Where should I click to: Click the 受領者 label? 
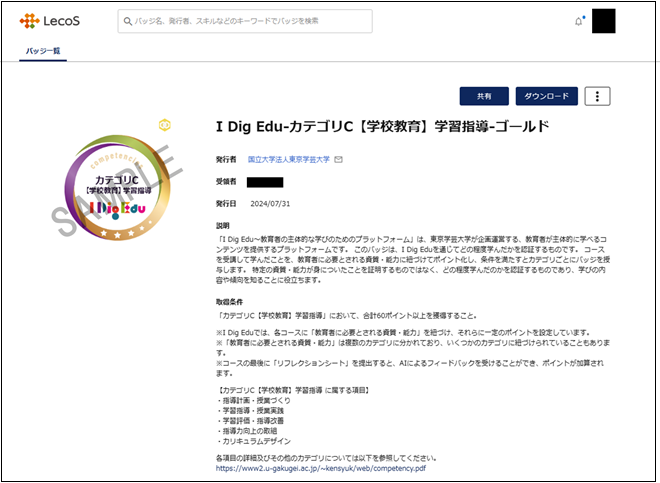(226, 182)
